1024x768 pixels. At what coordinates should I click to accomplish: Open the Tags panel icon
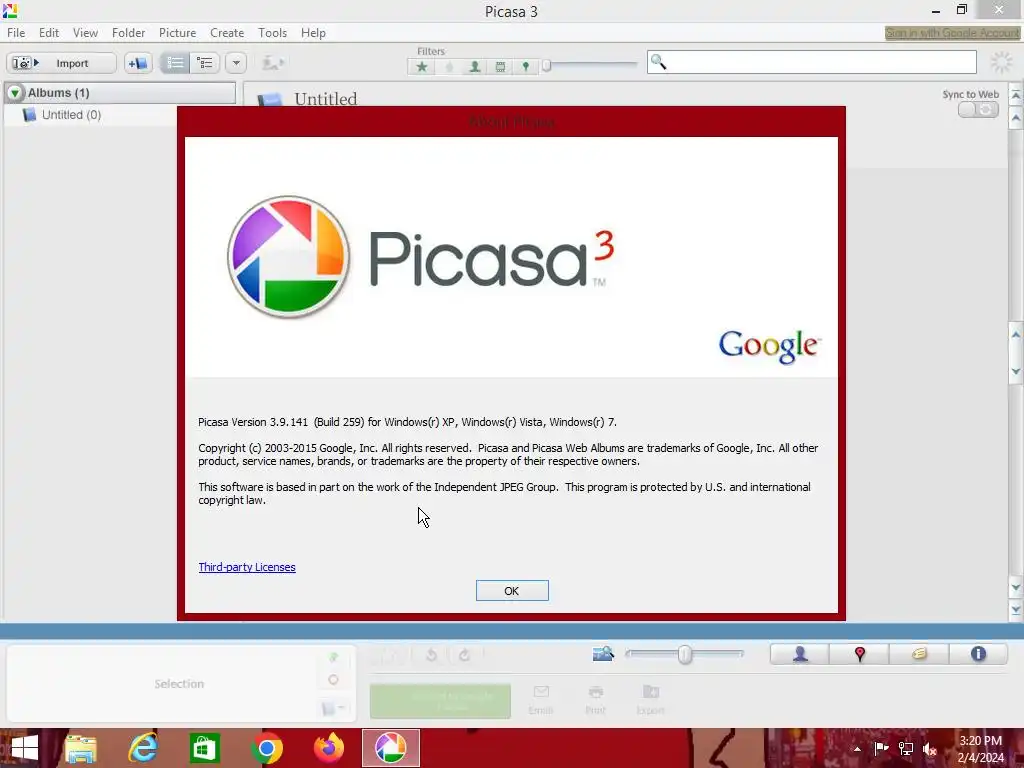click(x=919, y=654)
